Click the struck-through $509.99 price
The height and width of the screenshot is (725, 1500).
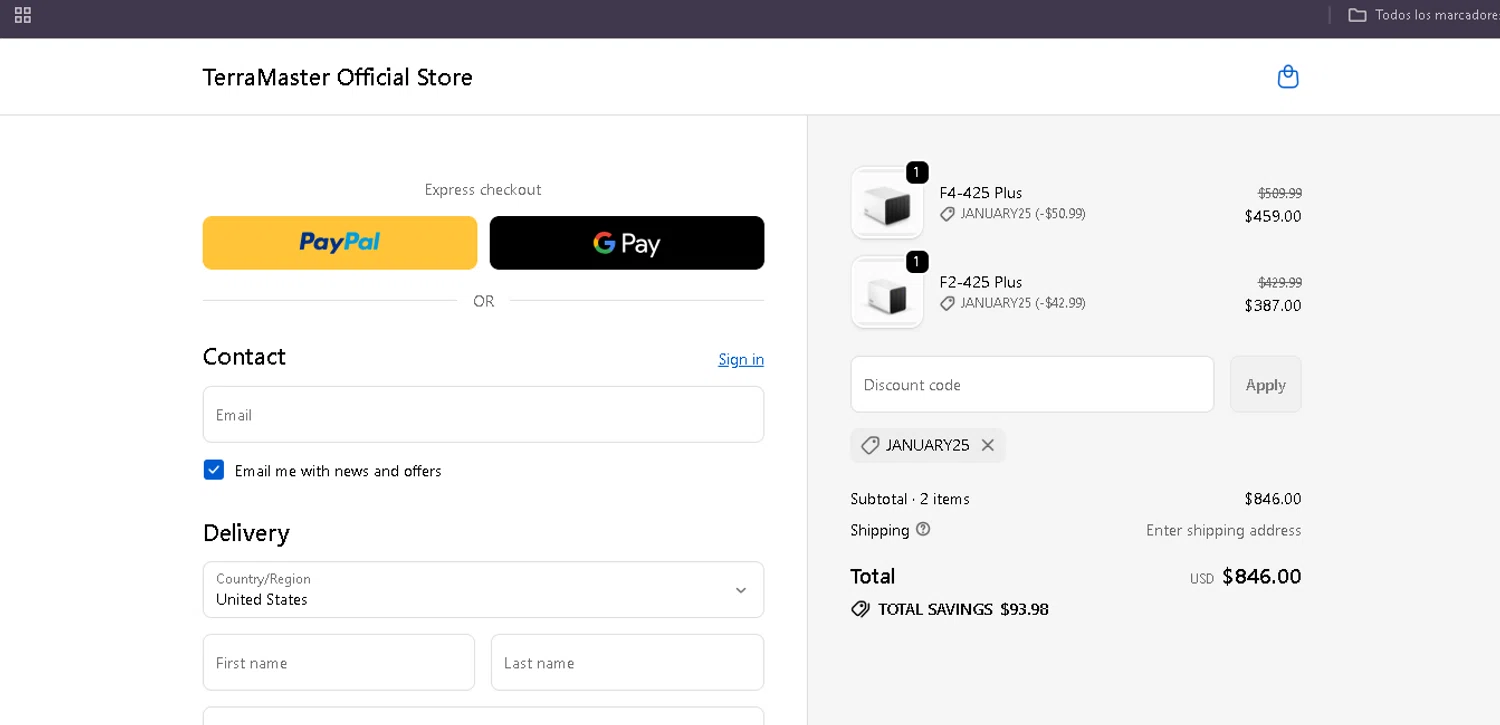click(1280, 193)
